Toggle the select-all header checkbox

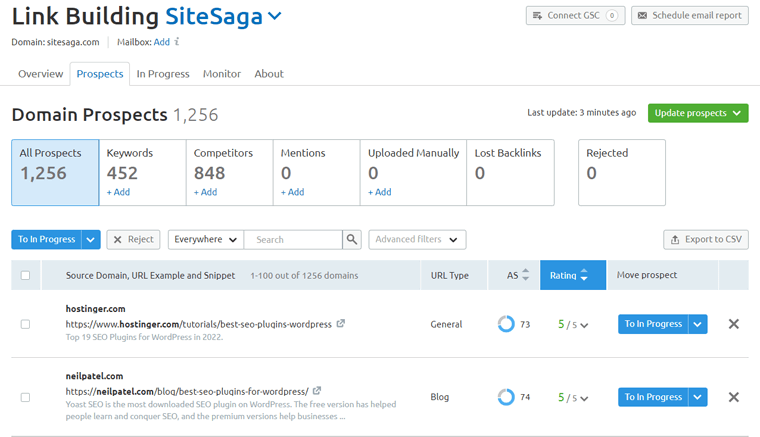coord(25,275)
